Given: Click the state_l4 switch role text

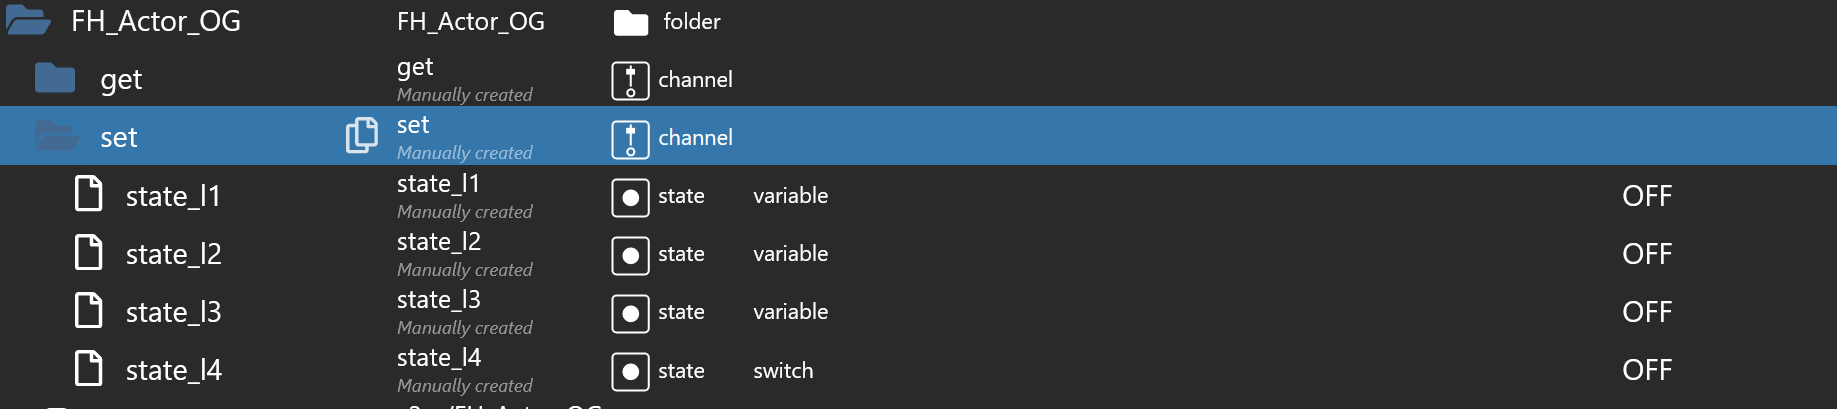Looking at the screenshot, I should click(x=783, y=371).
